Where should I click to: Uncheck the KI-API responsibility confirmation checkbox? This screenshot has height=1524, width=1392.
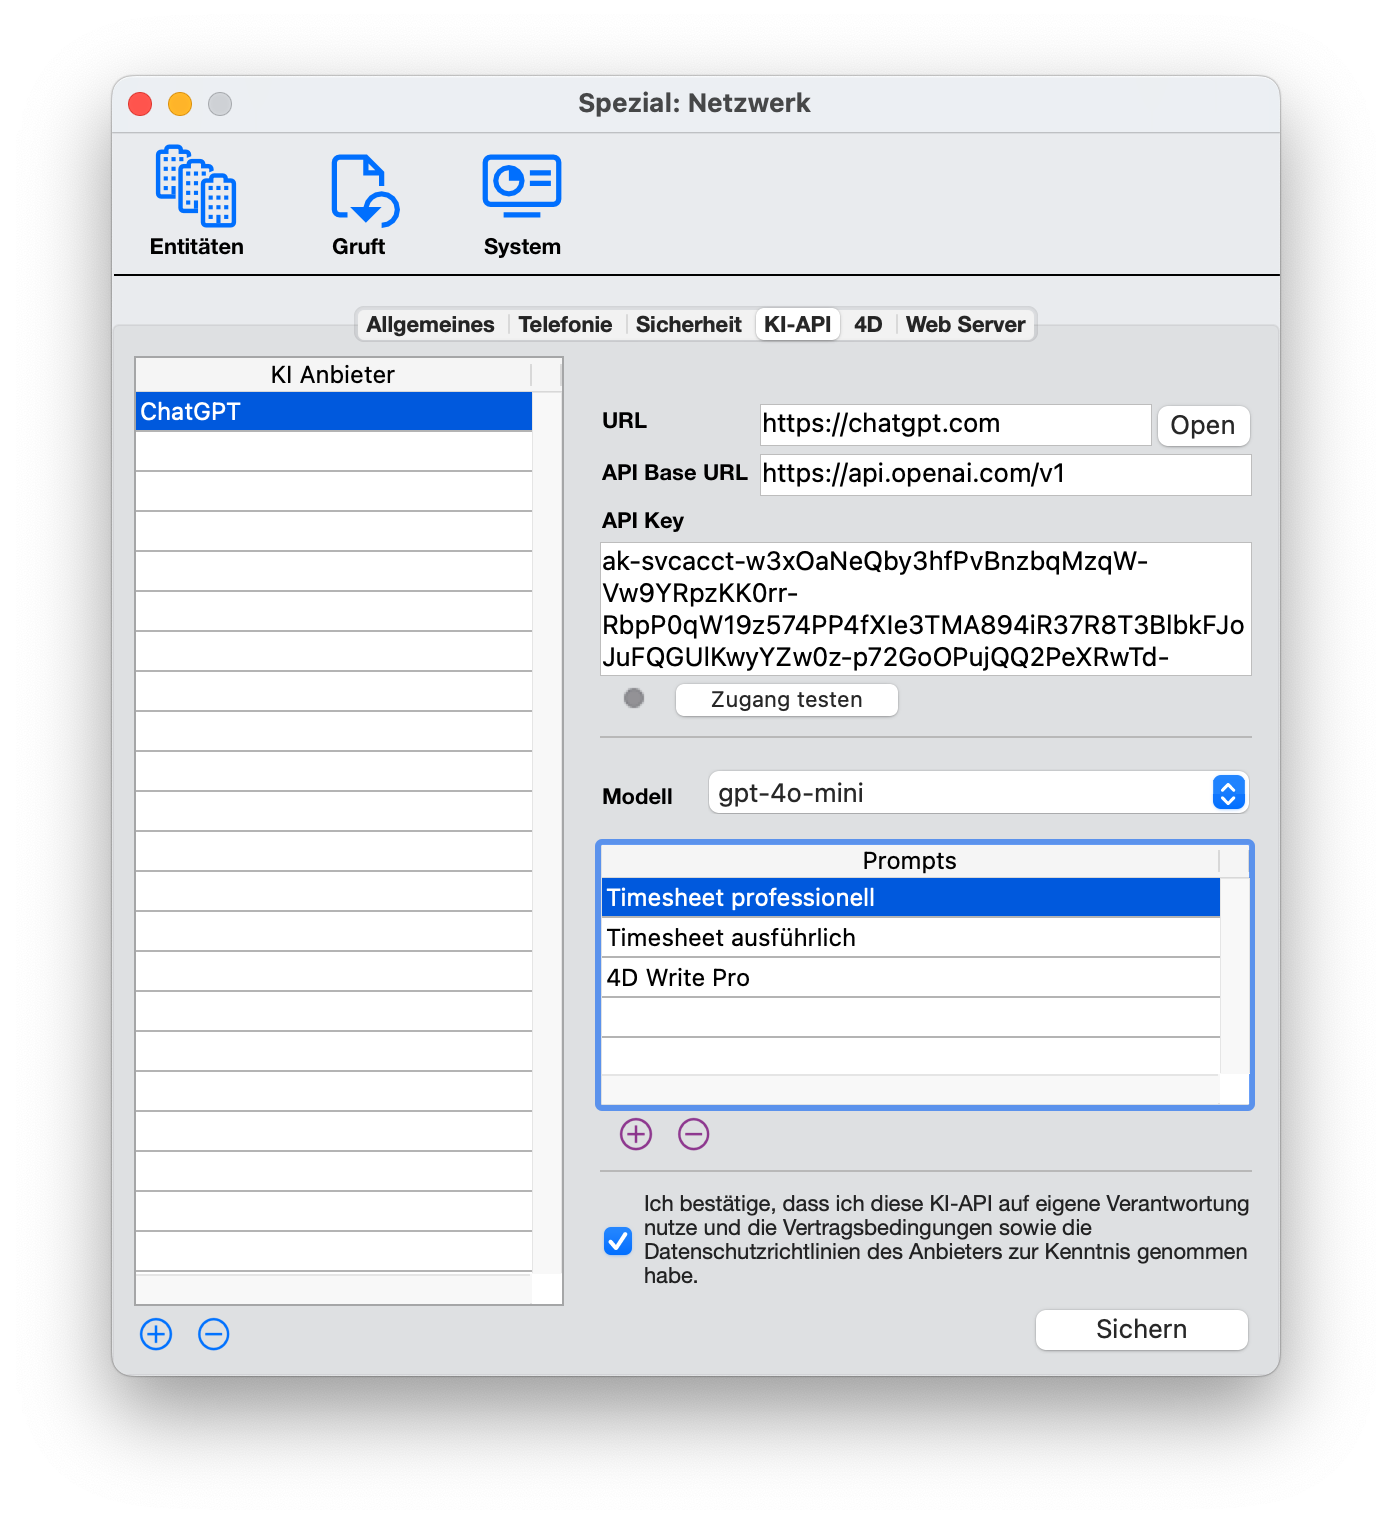(x=618, y=1241)
